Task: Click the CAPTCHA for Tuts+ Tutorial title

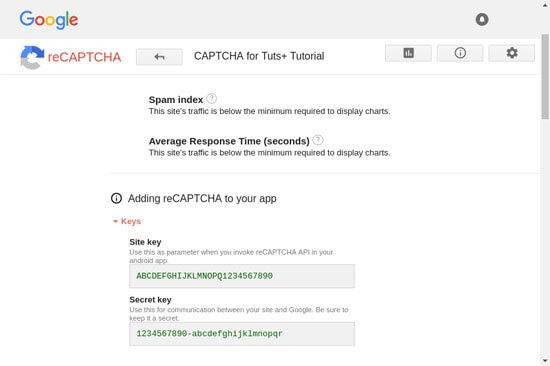Action: click(259, 56)
